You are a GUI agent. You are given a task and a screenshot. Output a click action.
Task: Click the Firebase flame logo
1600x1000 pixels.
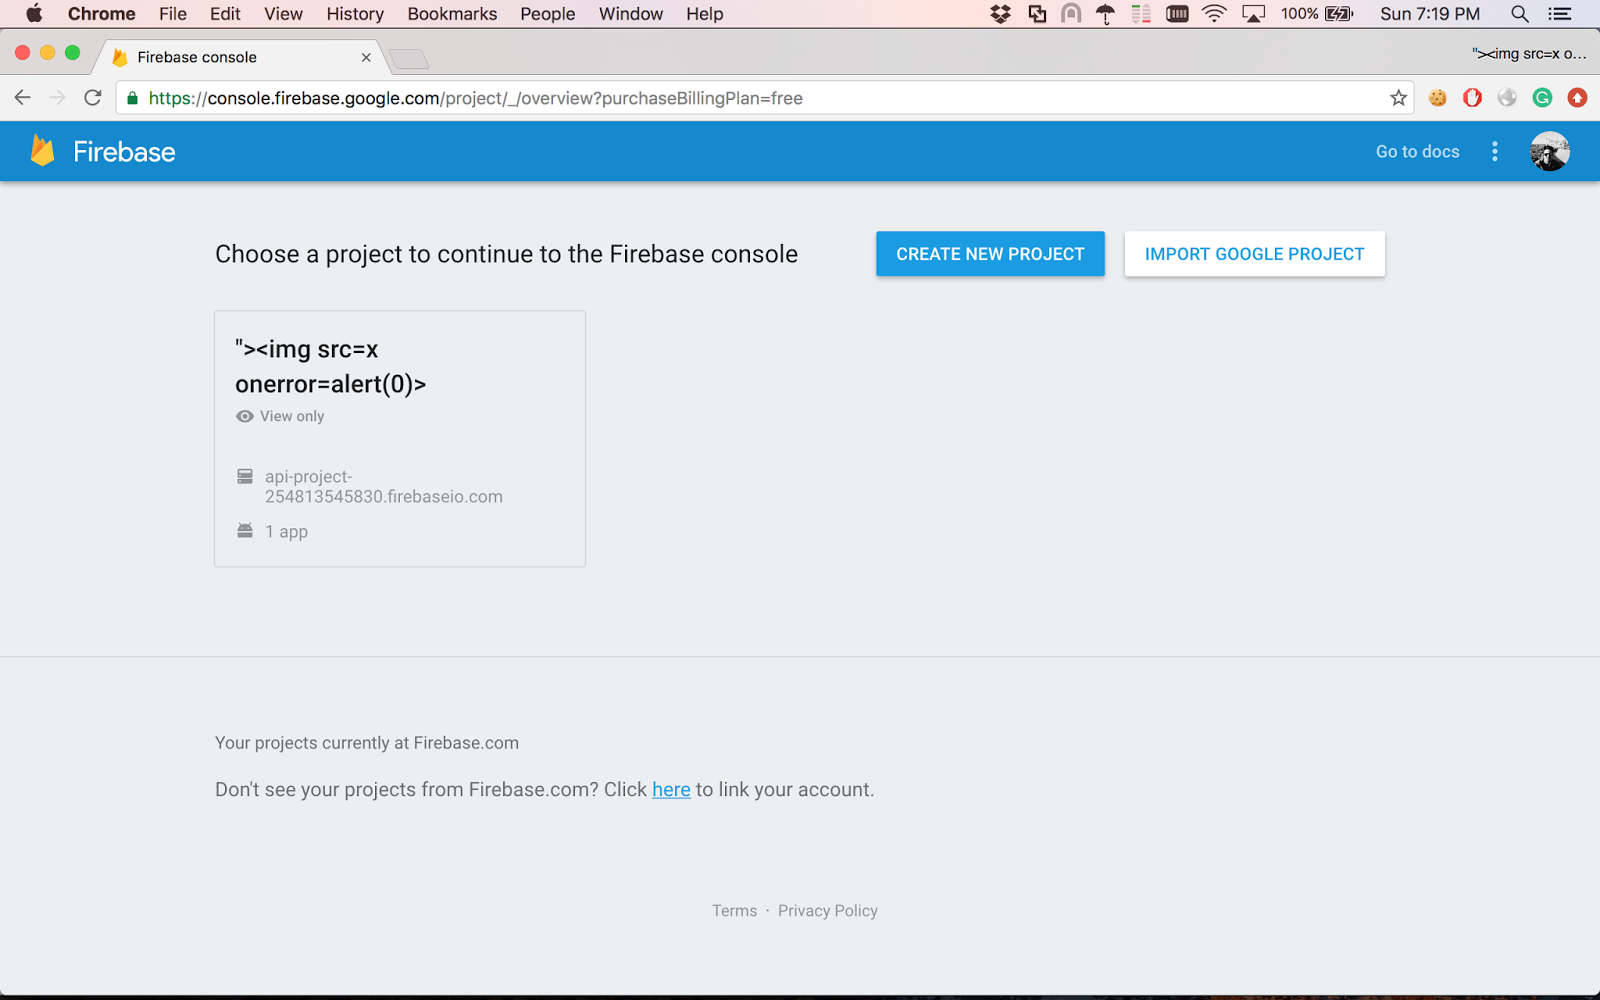pyautogui.click(x=40, y=151)
